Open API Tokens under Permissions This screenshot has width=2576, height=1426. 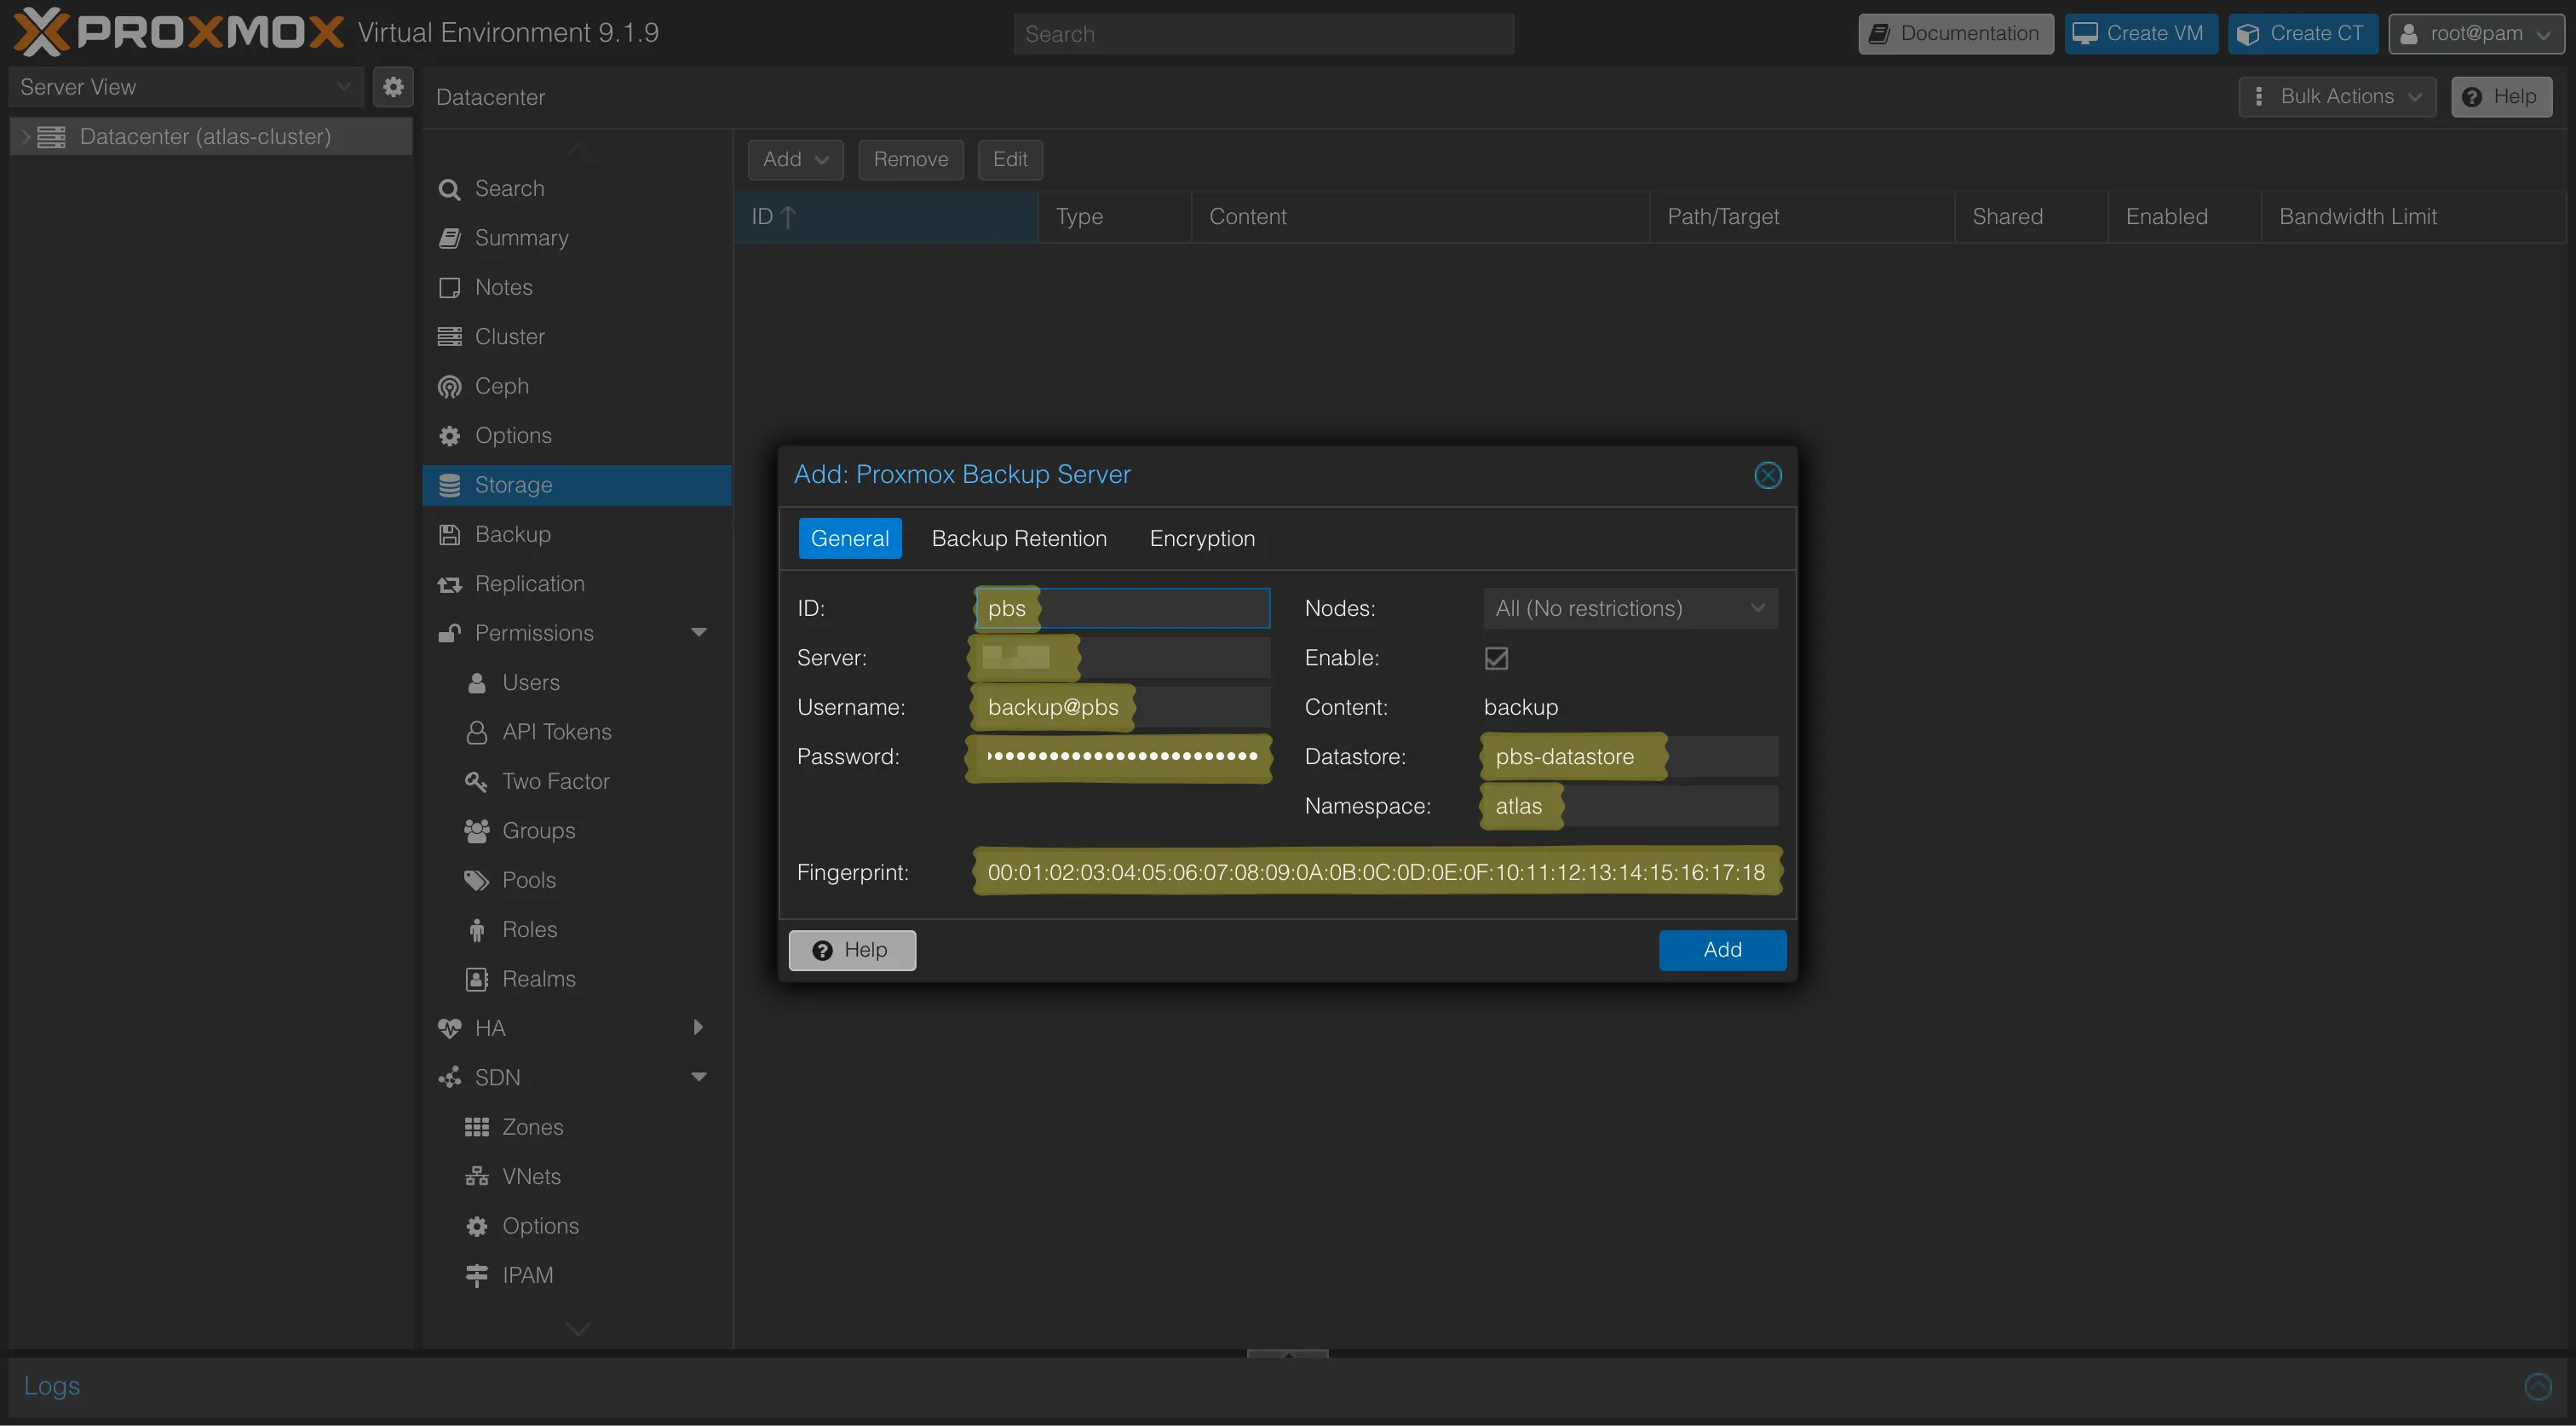pyautogui.click(x=577, y=732)
